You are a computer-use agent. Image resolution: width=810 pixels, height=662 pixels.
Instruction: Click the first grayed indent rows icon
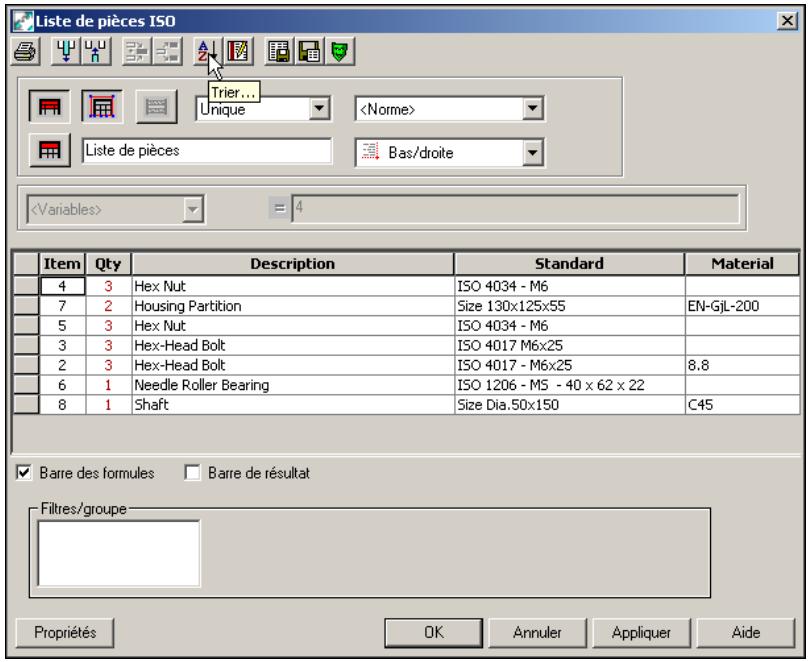[137, 51]
